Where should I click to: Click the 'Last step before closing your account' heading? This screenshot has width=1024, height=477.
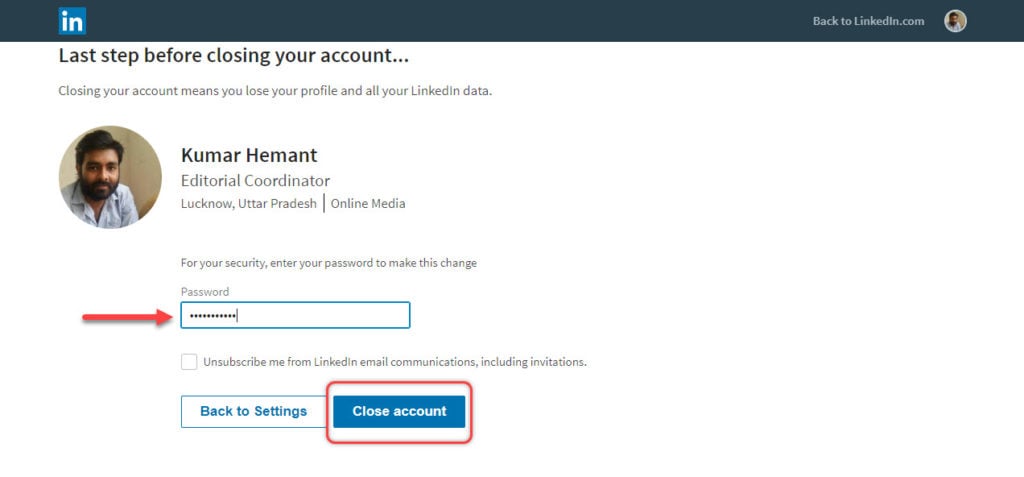coord(234,56)
